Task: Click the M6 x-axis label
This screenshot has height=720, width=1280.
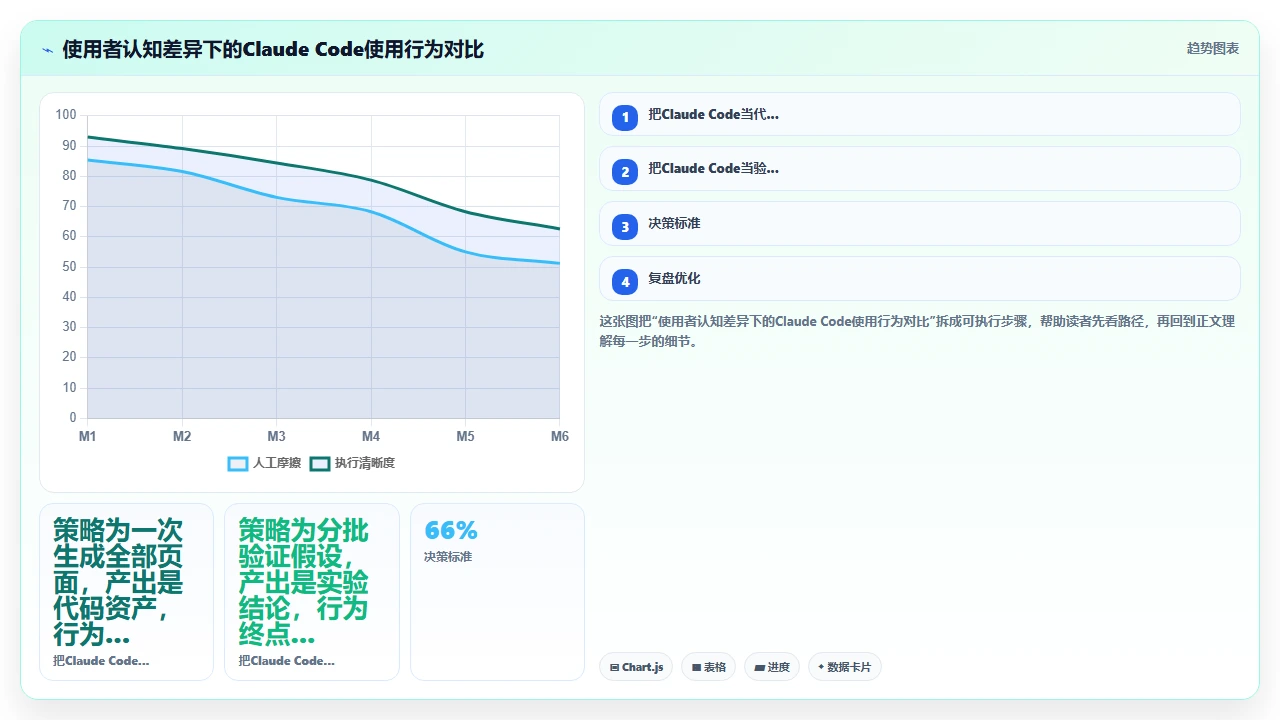Action: pos(559,436)
